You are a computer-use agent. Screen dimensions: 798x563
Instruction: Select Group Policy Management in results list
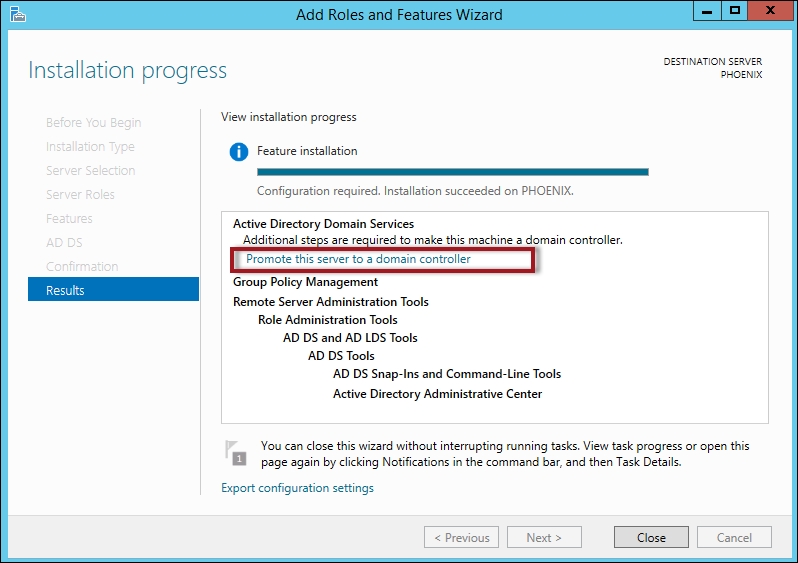tap(305, 282)
